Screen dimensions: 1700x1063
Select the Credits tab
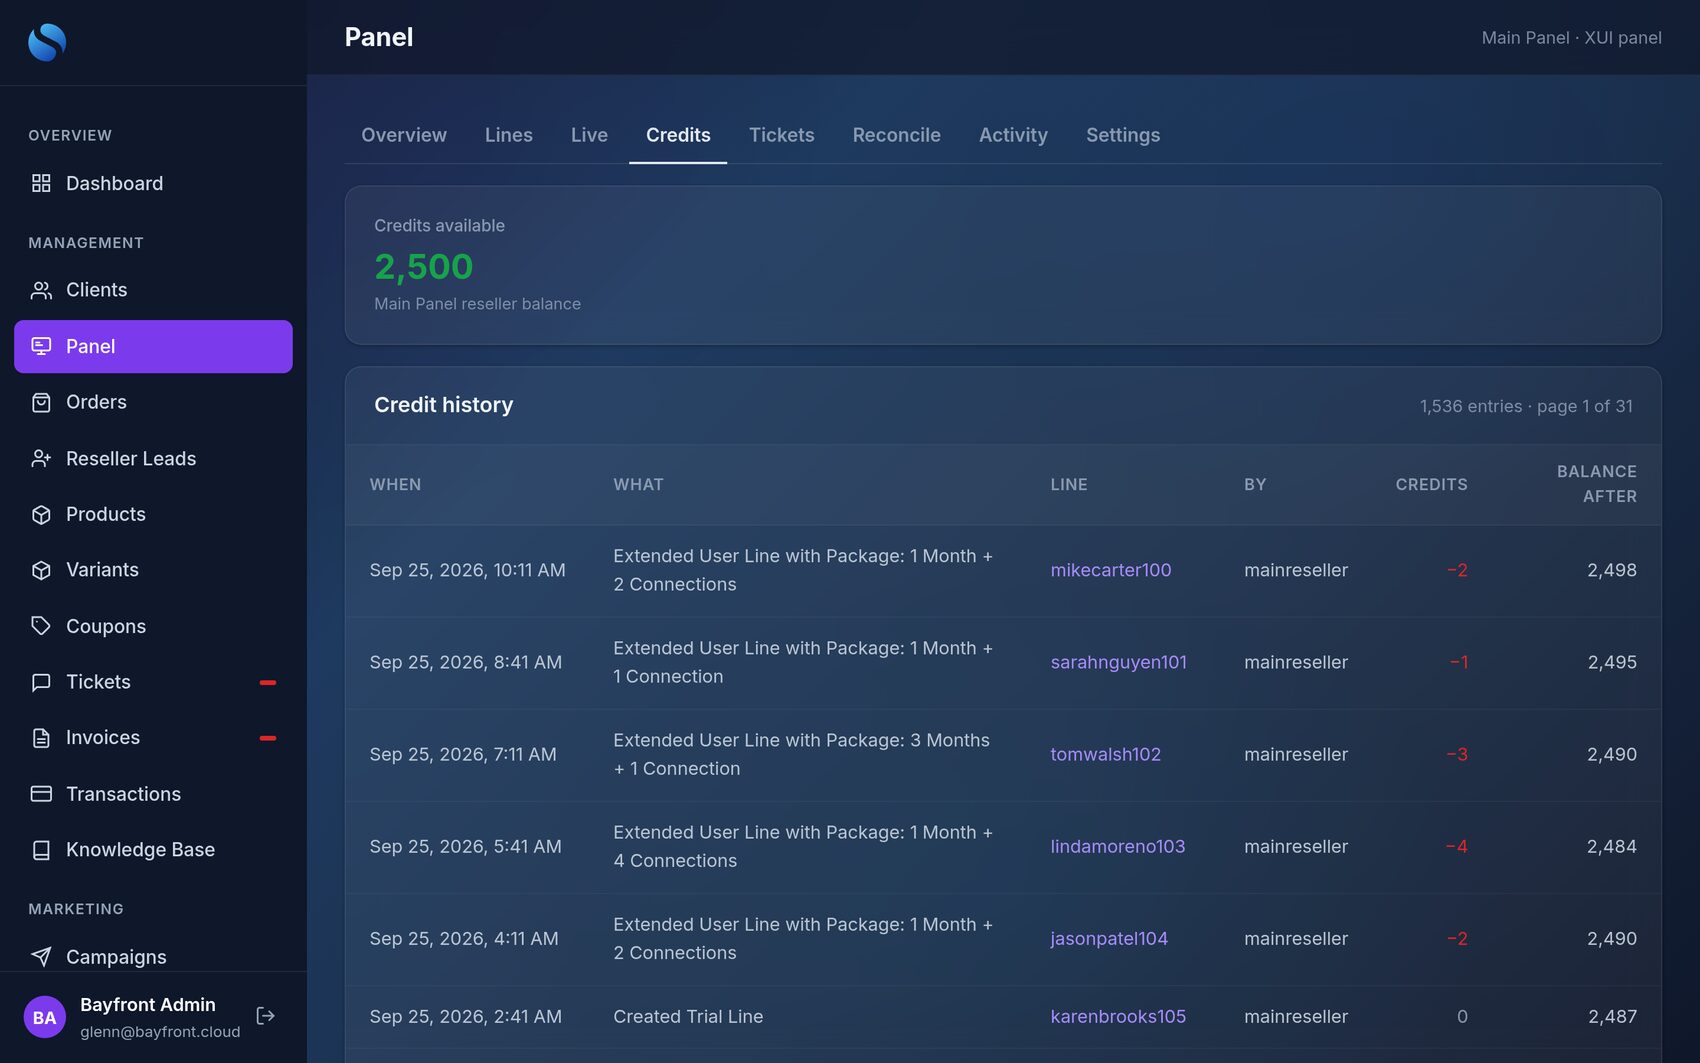point(678,135)
